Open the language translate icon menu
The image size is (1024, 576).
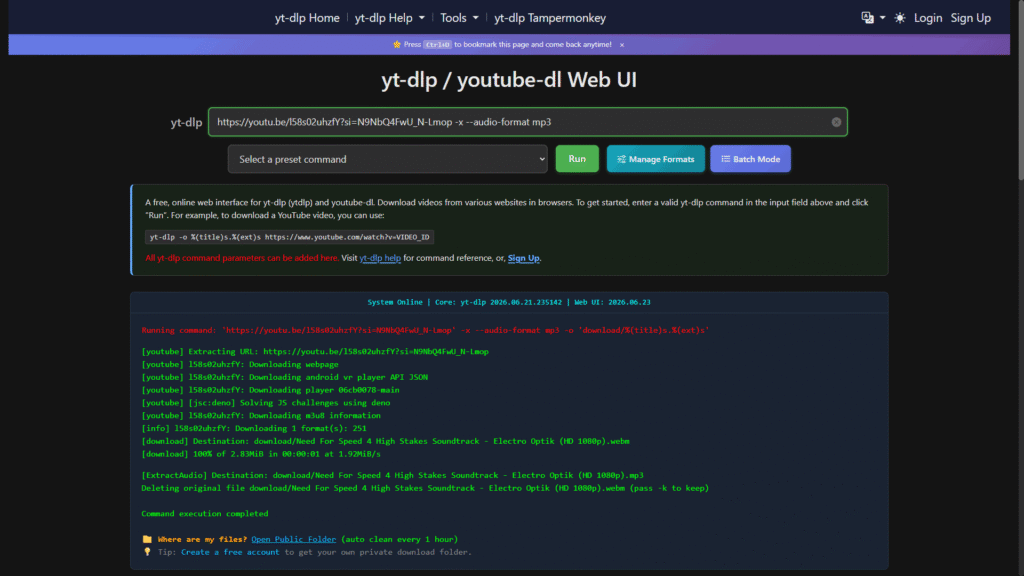point(872,18)
